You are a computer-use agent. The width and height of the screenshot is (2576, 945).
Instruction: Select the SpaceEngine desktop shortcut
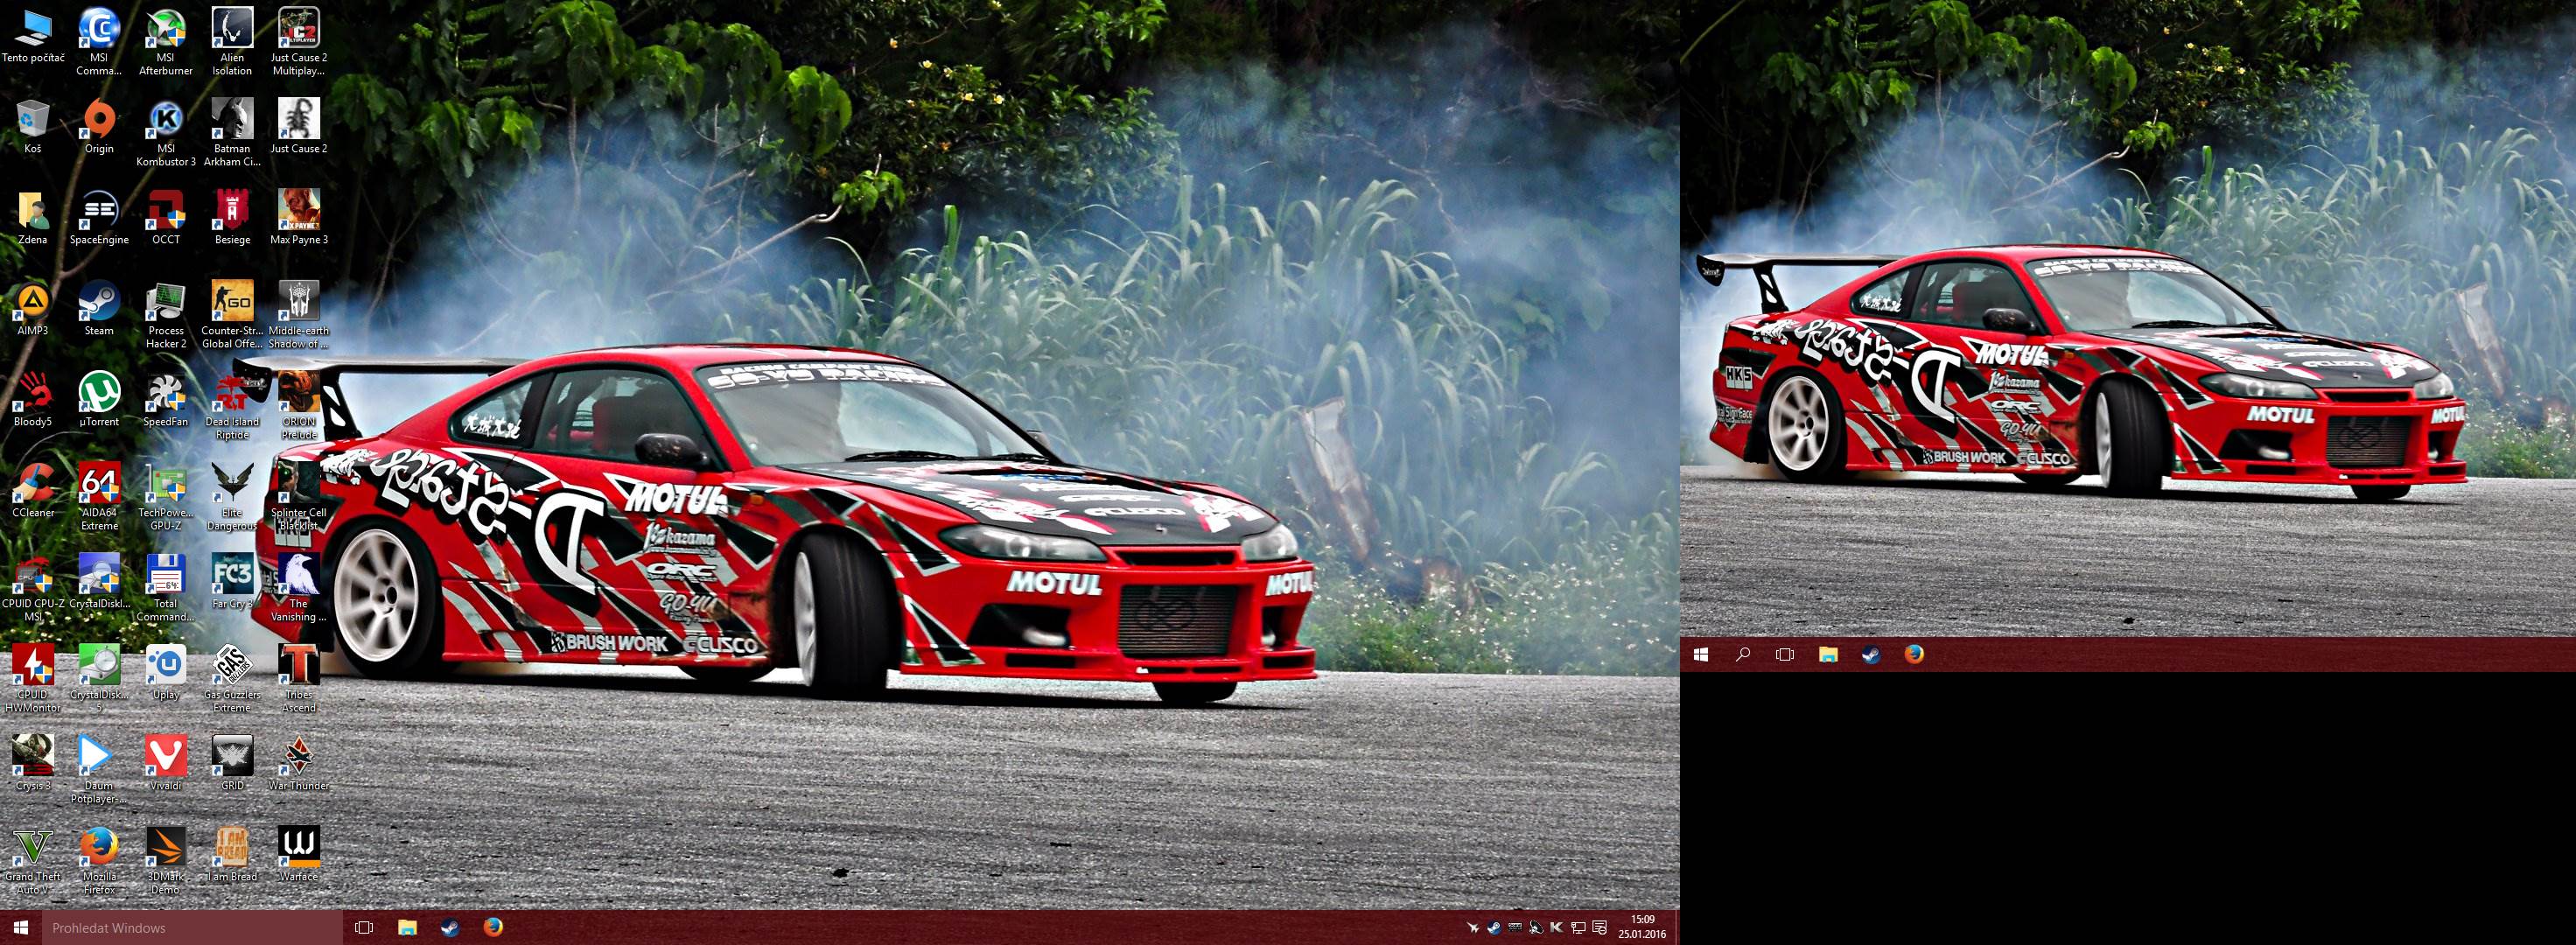(x=99, y=219)
